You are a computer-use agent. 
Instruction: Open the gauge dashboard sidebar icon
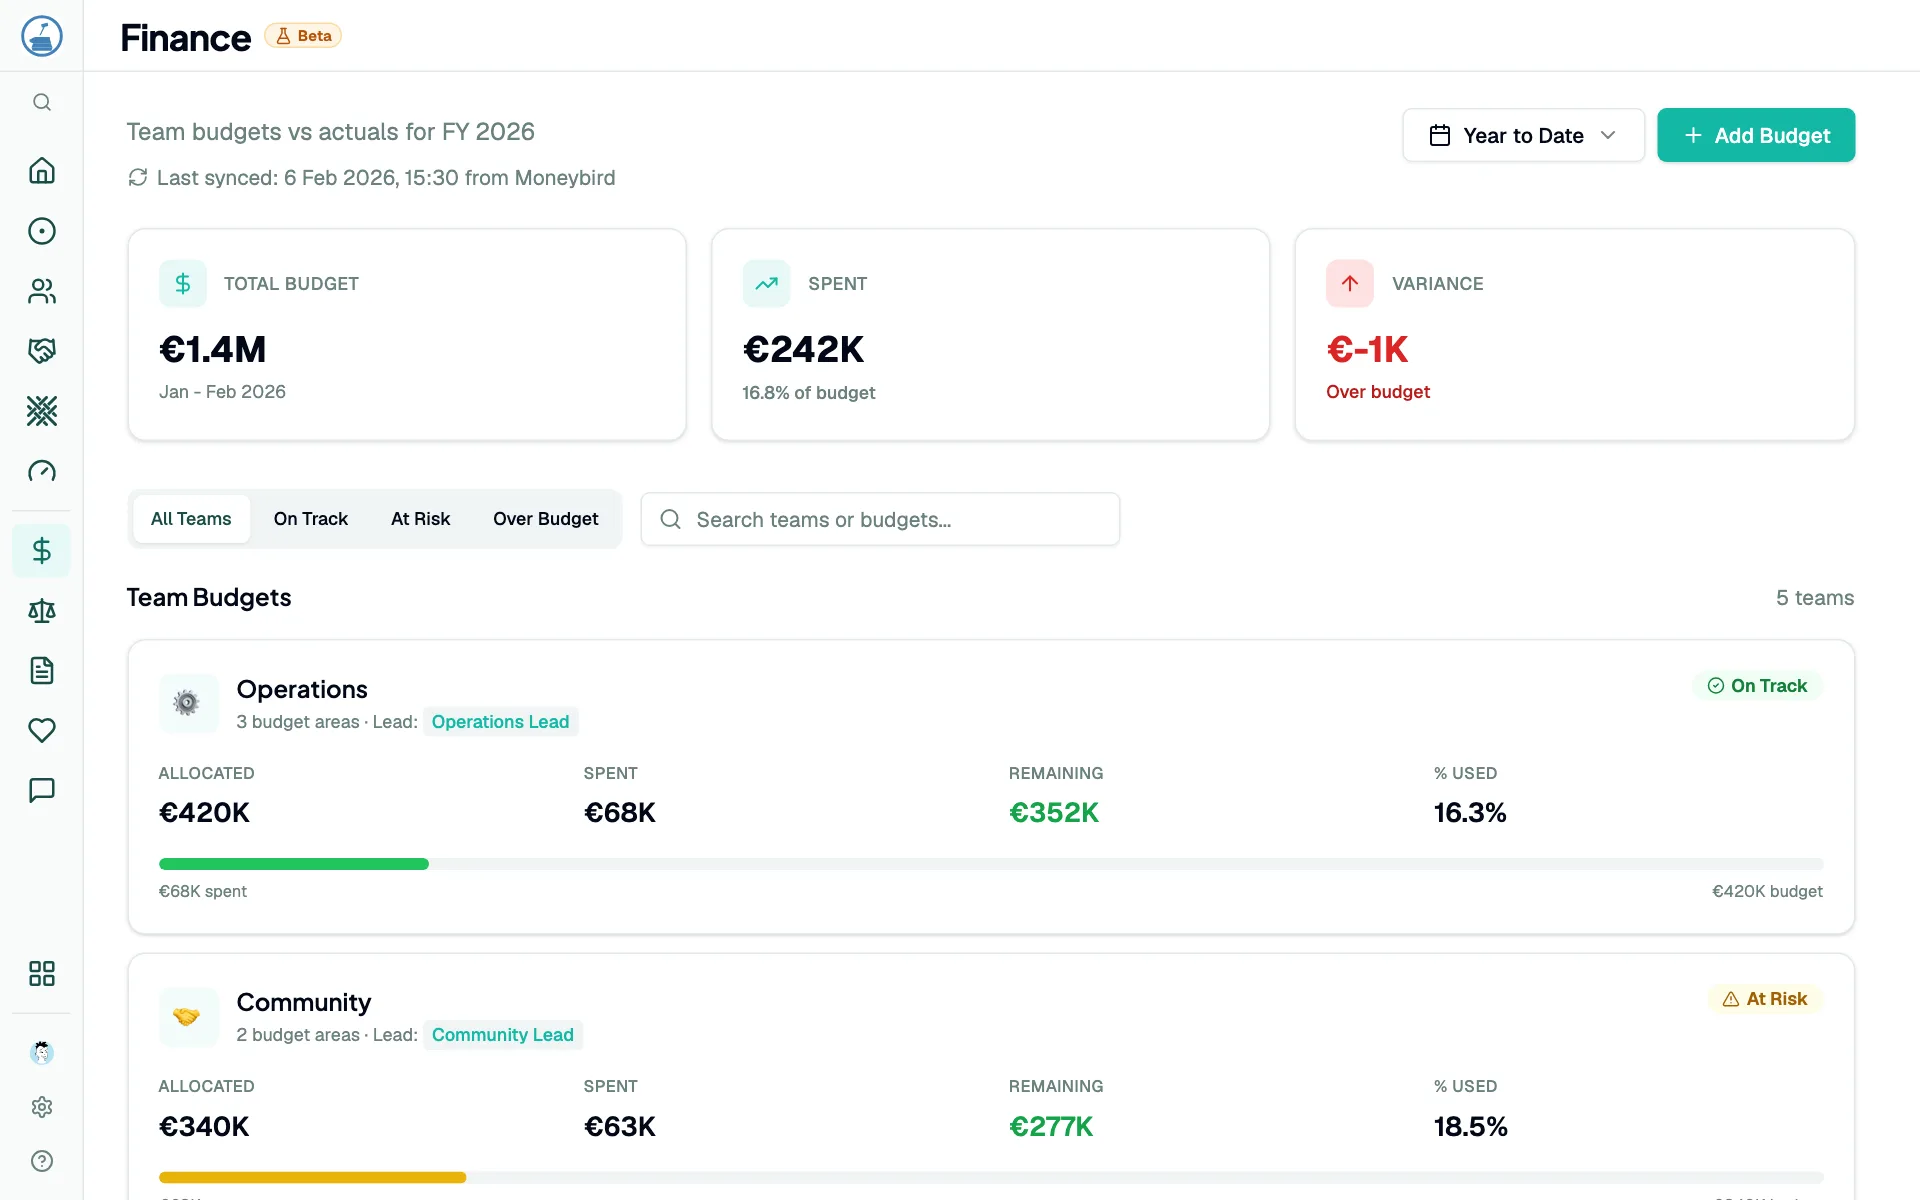41,471
